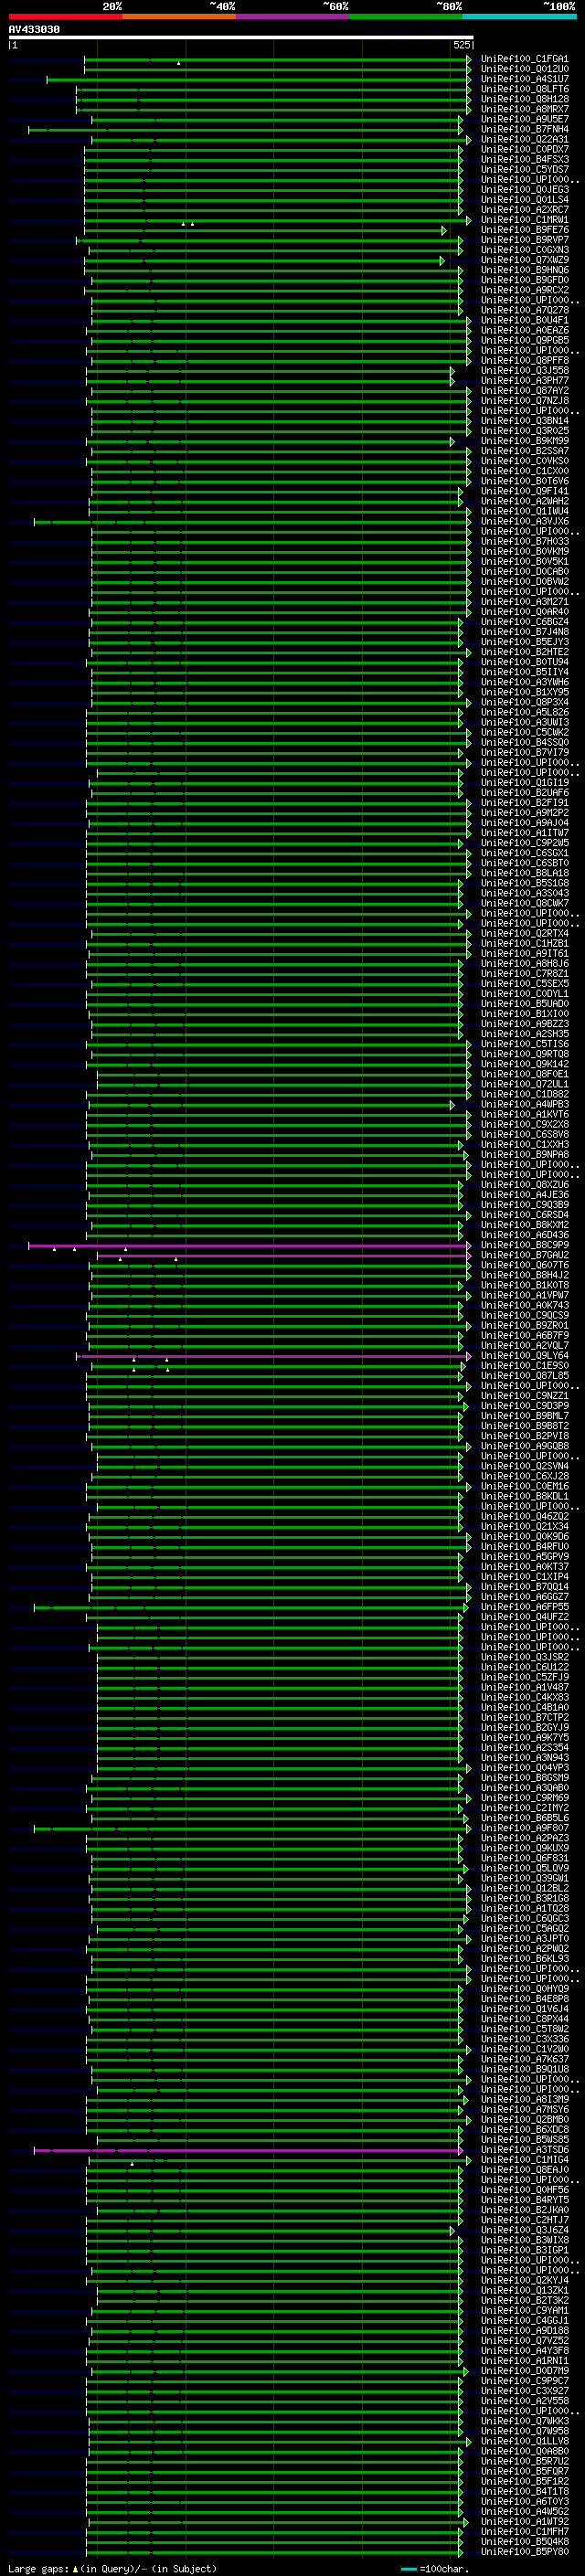This screenshot has width=585, height=2576.
Task: Open hit UniRef100_Q9LY64
Action: [x=524, y=1356]
